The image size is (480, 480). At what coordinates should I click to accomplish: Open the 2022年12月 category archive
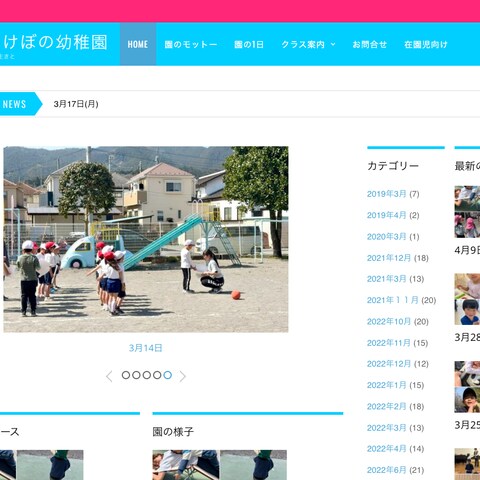click(x=389, y=364)
